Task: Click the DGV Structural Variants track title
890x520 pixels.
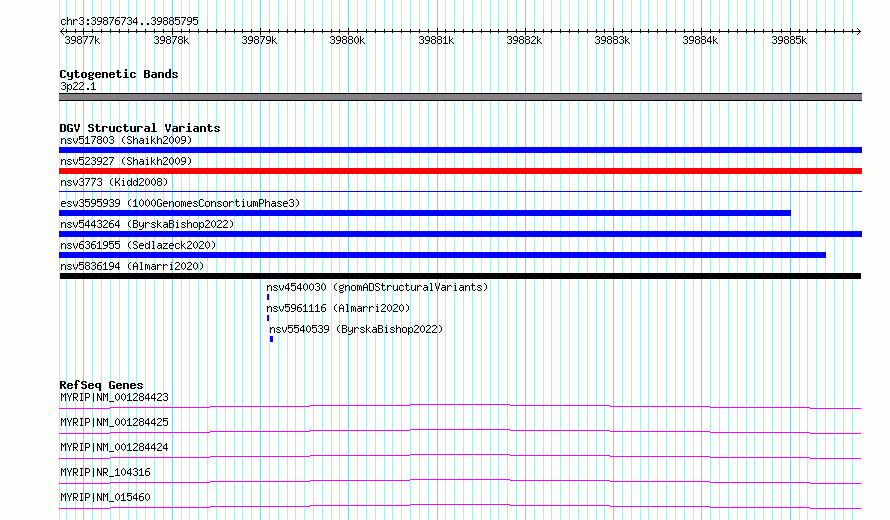Action: 140,128
